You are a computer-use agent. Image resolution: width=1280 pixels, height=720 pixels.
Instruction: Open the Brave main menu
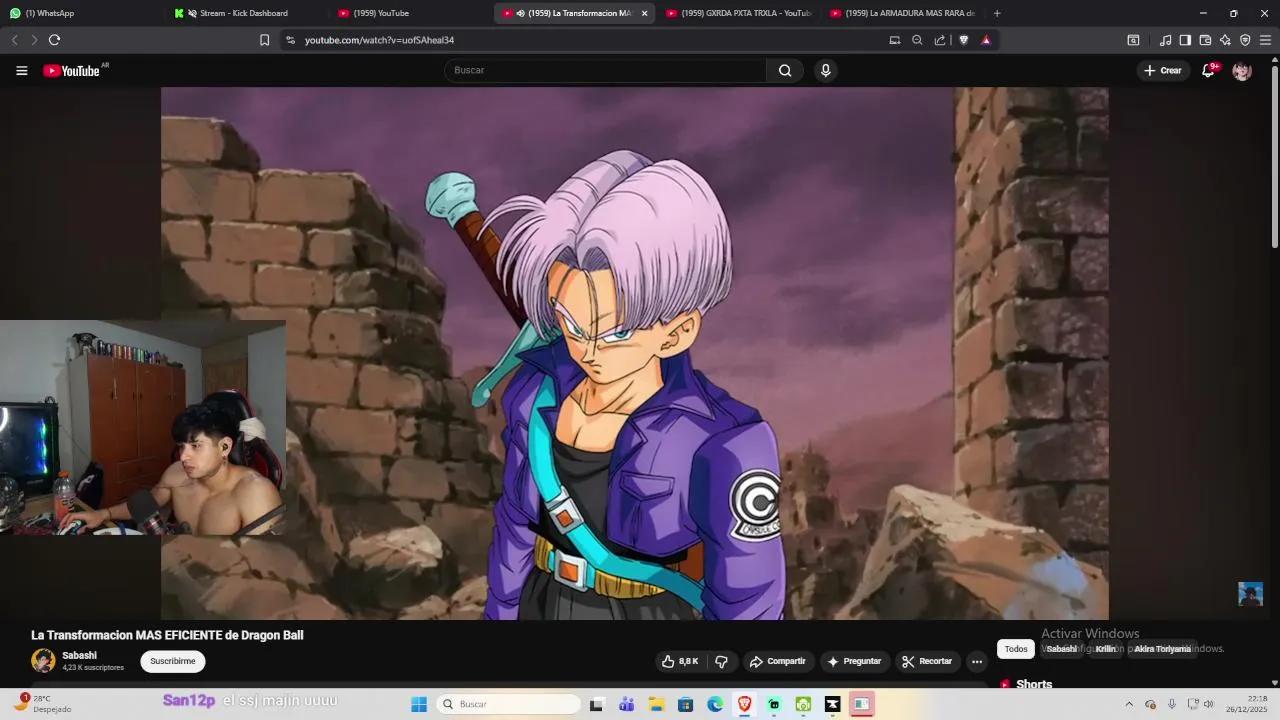pos(1265,40)
